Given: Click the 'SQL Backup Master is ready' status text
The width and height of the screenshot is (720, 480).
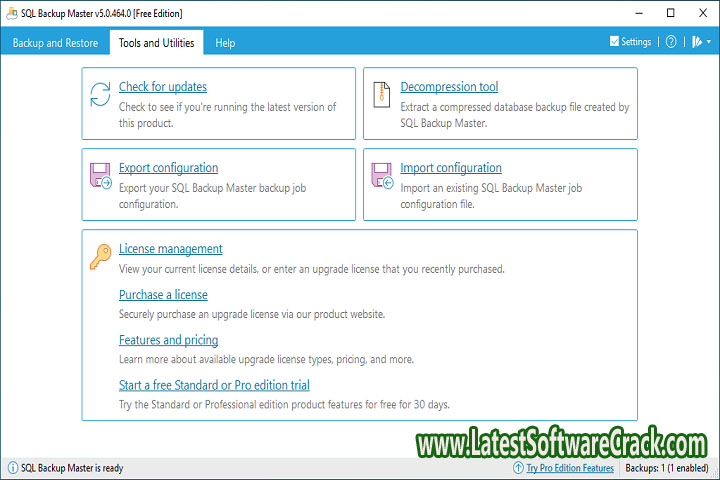Looking at the screenshot, I should pos(72,468).
